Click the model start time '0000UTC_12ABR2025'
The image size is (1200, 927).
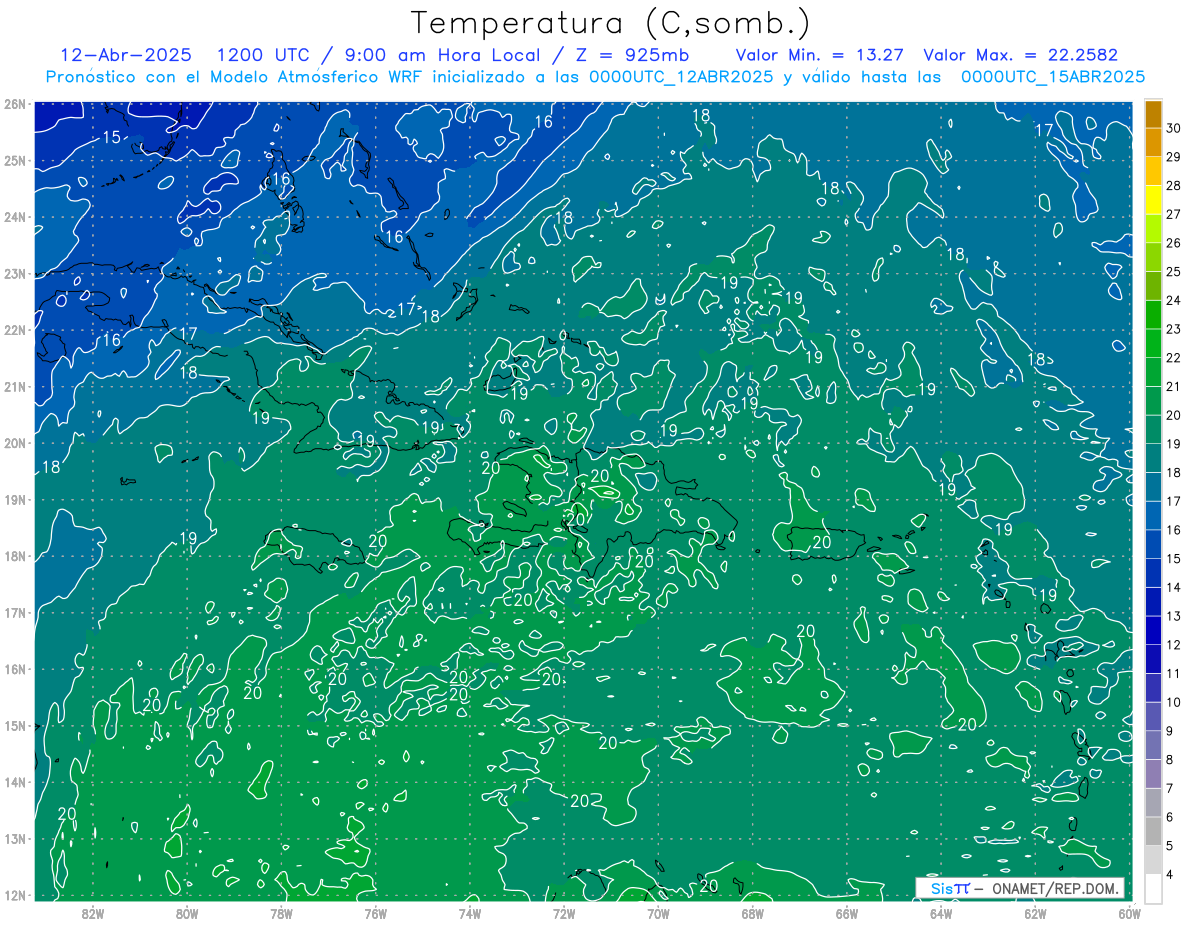click(x=680, y=77)
